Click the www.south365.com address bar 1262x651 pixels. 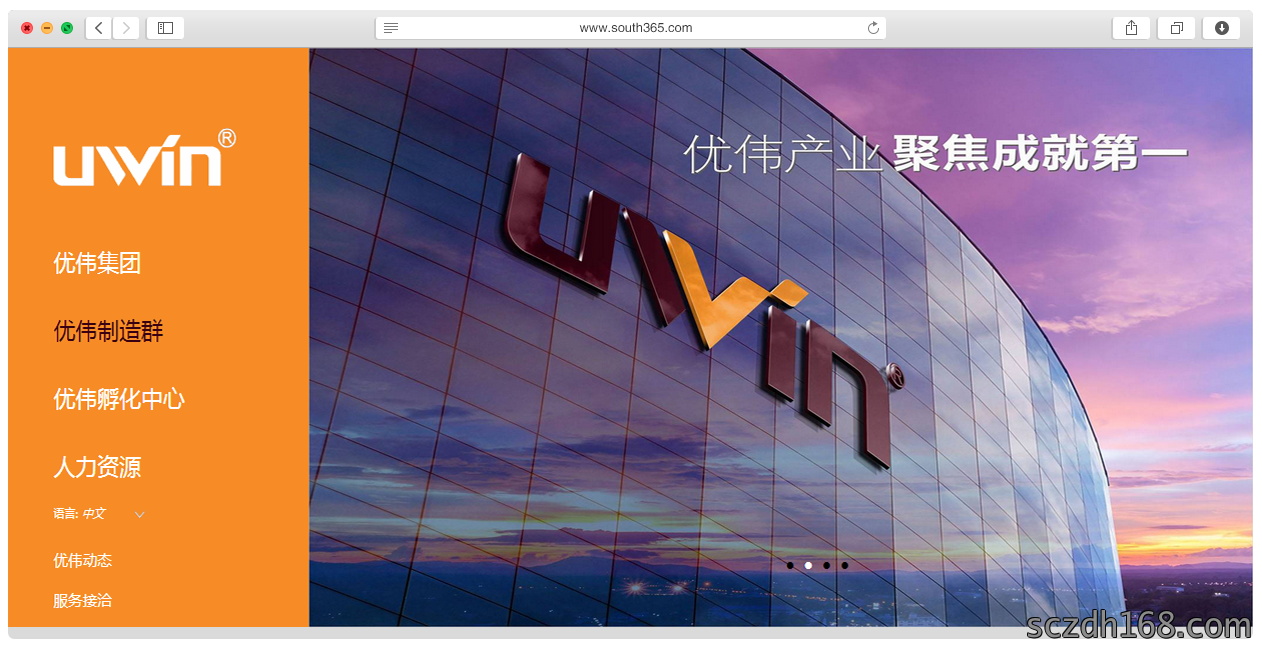[631, 28]
